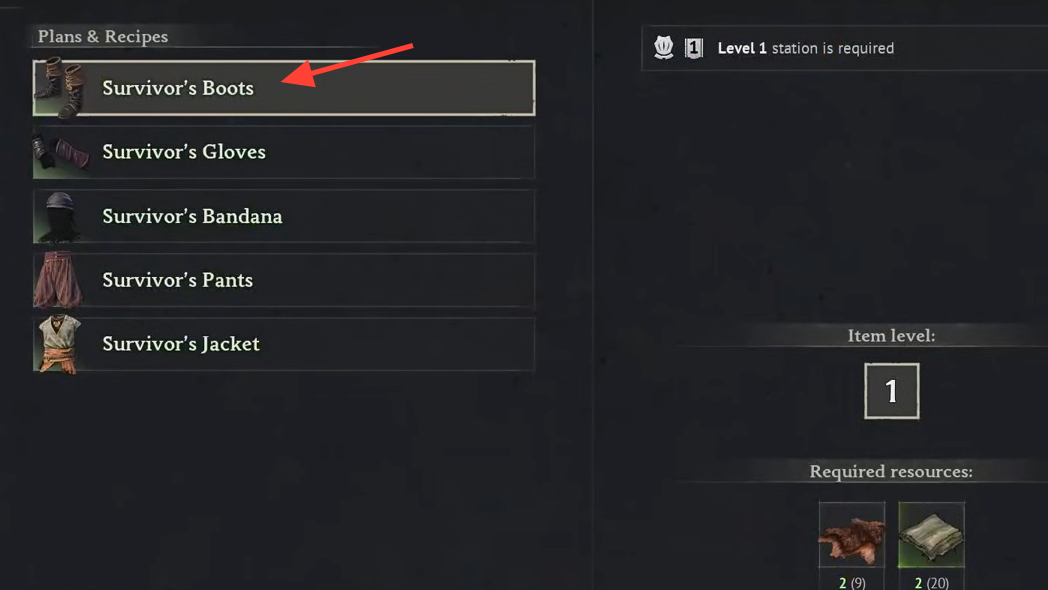Click the Survivor's Bandana head icon
Viewport: 1048px width, 590px height.
click(x=59, y=216)
